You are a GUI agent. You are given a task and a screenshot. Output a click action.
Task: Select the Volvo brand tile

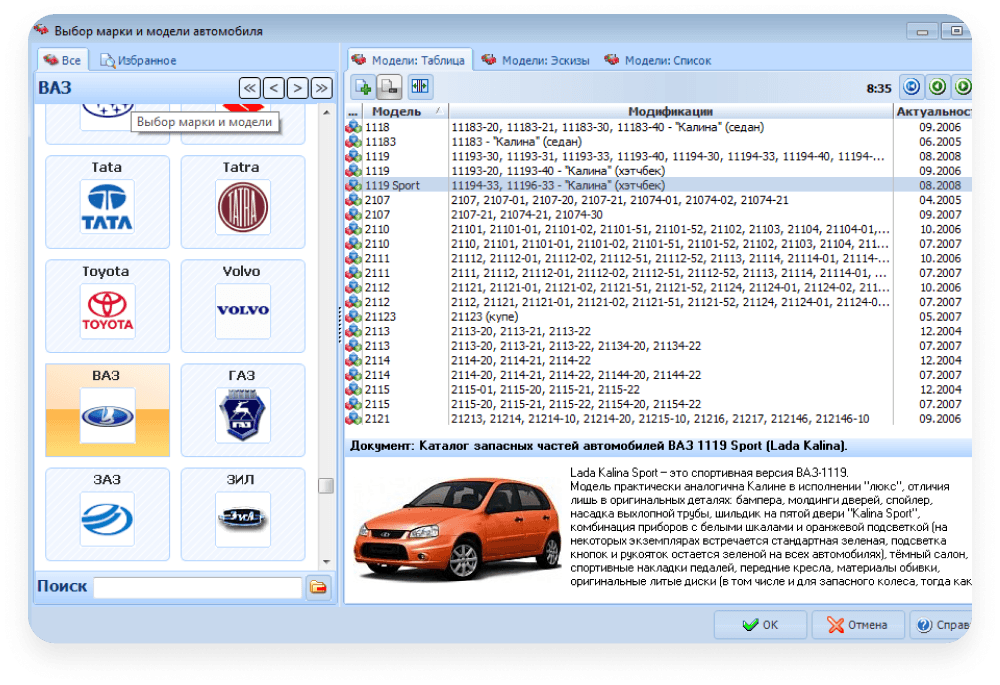click(x=242, y=310)
